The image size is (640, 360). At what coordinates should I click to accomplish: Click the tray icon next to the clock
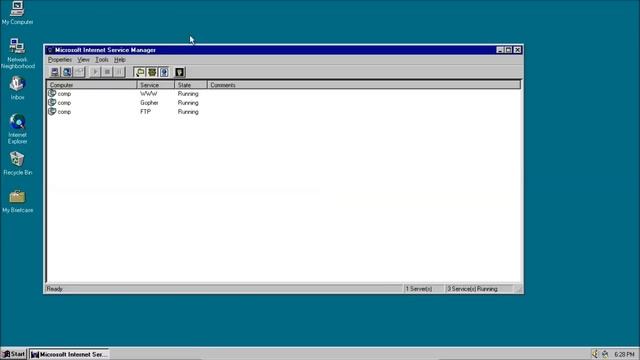point(605,354)
